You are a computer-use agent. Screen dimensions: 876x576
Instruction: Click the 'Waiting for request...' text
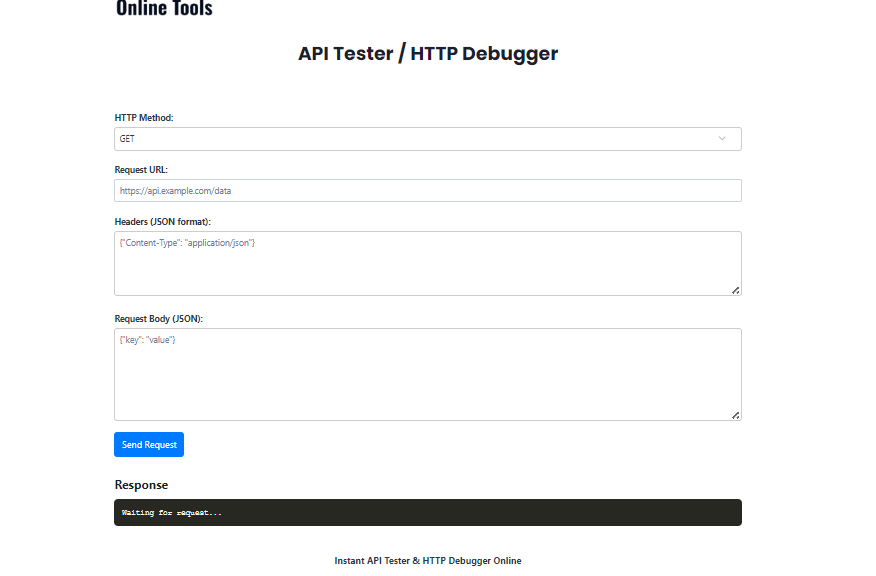pos(172,513)
